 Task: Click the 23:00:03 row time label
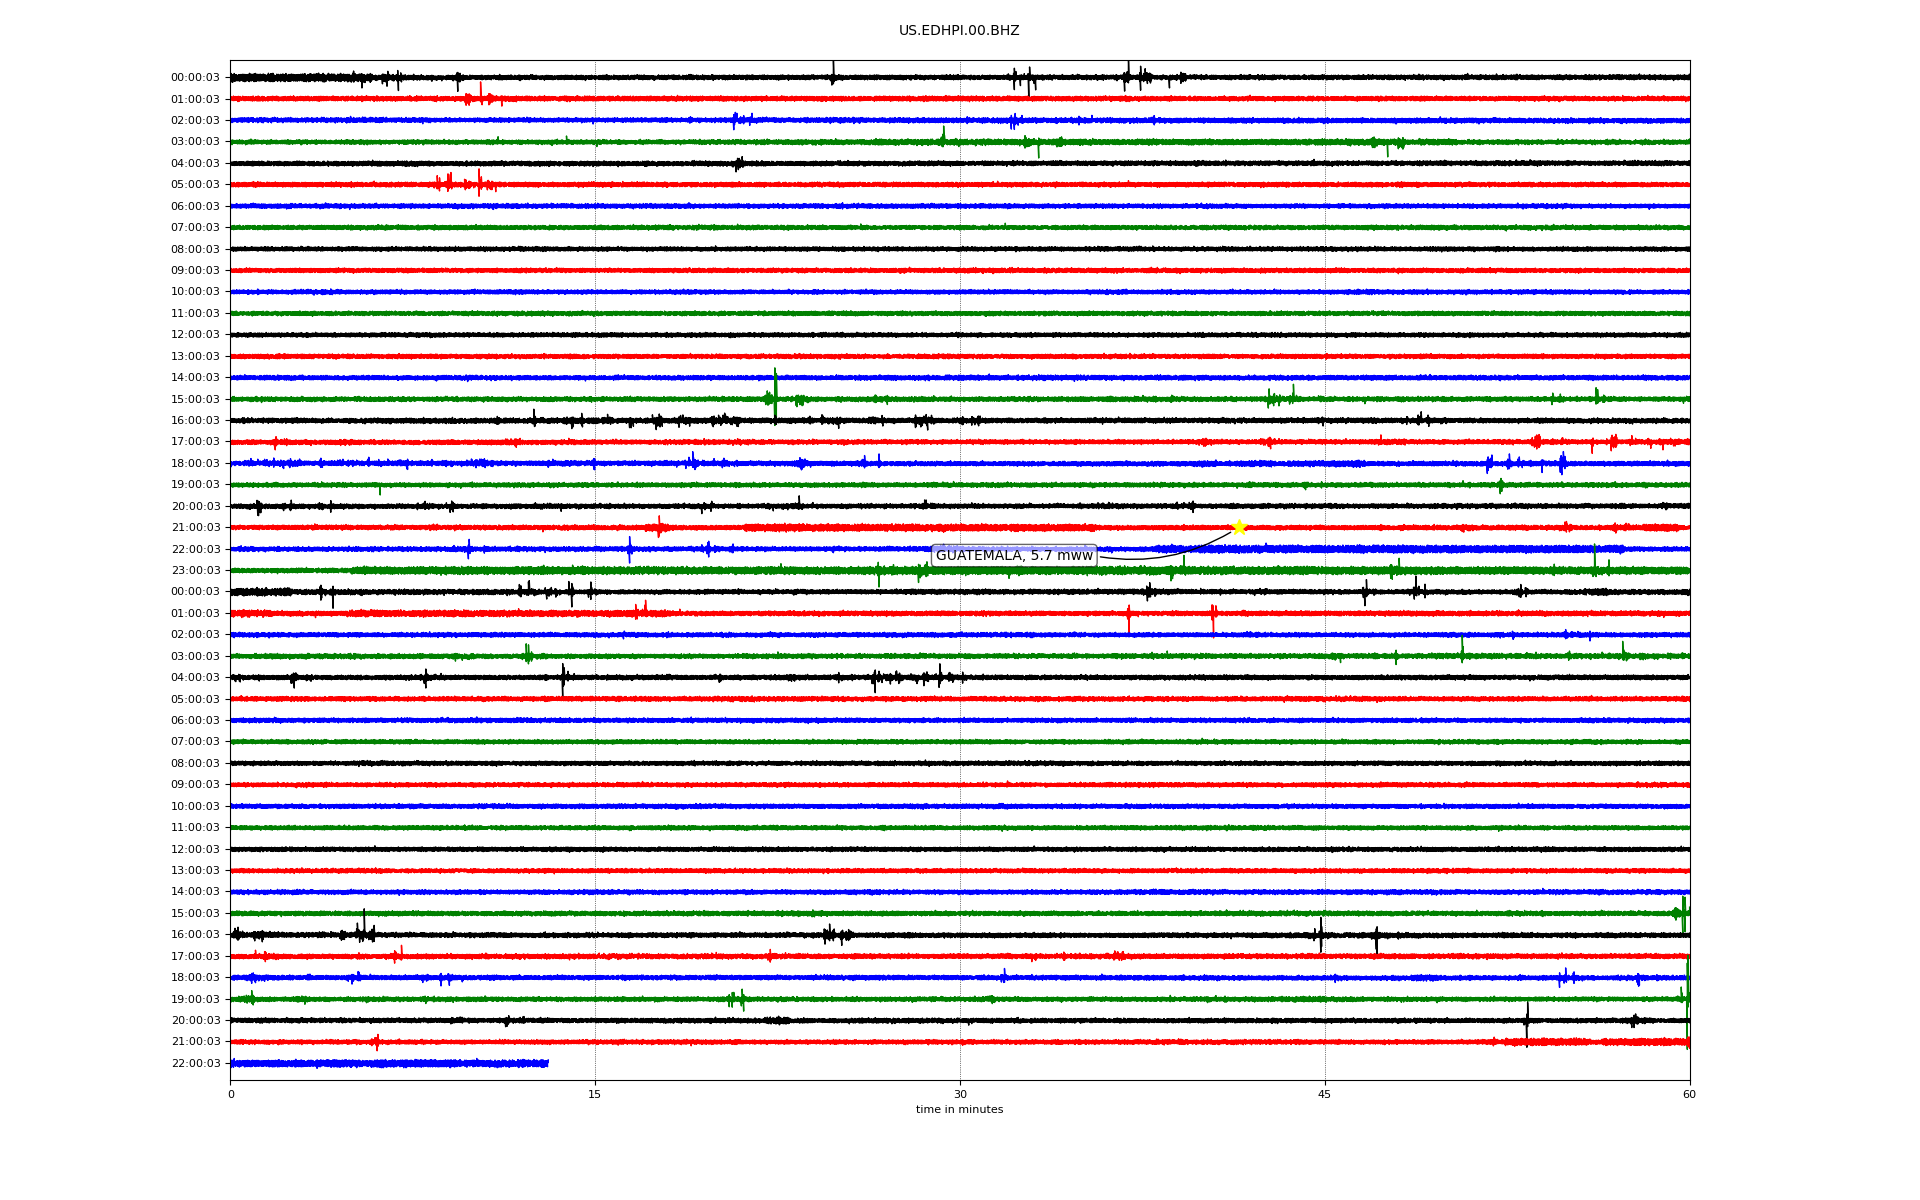(195, 571)
